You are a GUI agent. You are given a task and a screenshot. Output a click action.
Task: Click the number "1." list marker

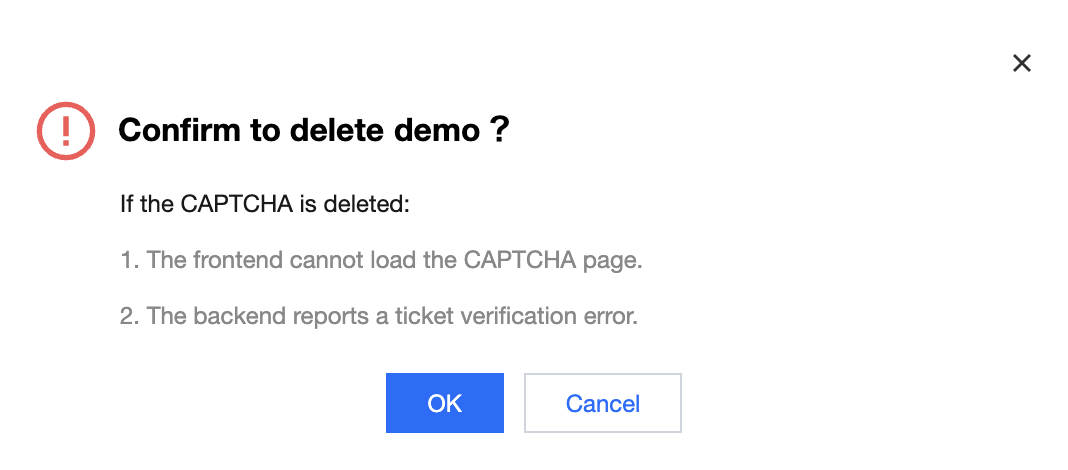point(129,261)
